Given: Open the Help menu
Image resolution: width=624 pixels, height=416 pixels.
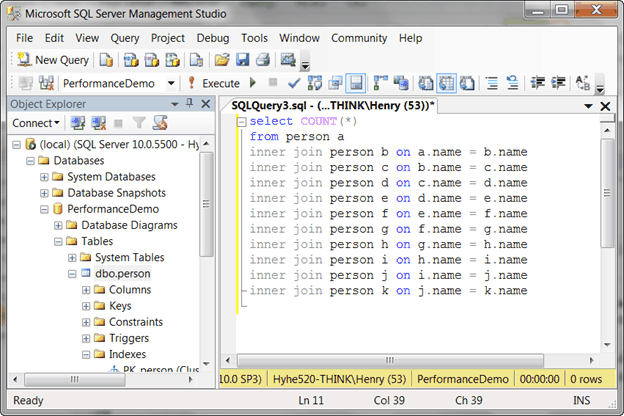Looking at the screenshot, I should [x=410, y=38].
